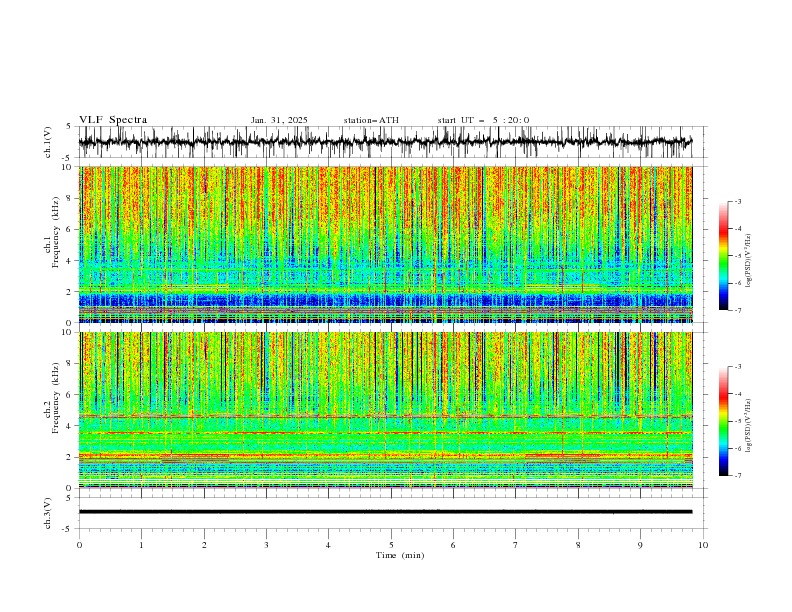Click the "-5" tick of the ch.3(V) axis
The width and height of the screenshot is (792, 612).
68,529
